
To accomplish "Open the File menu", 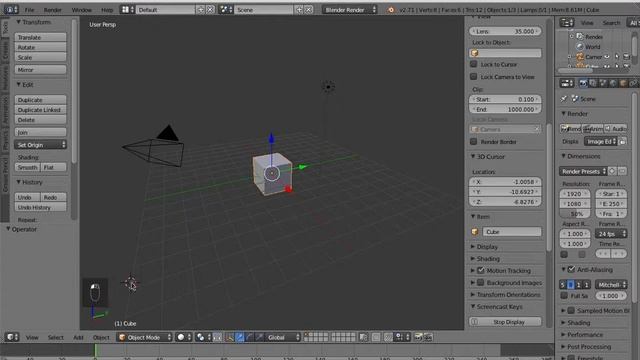I will click(29, 10).
